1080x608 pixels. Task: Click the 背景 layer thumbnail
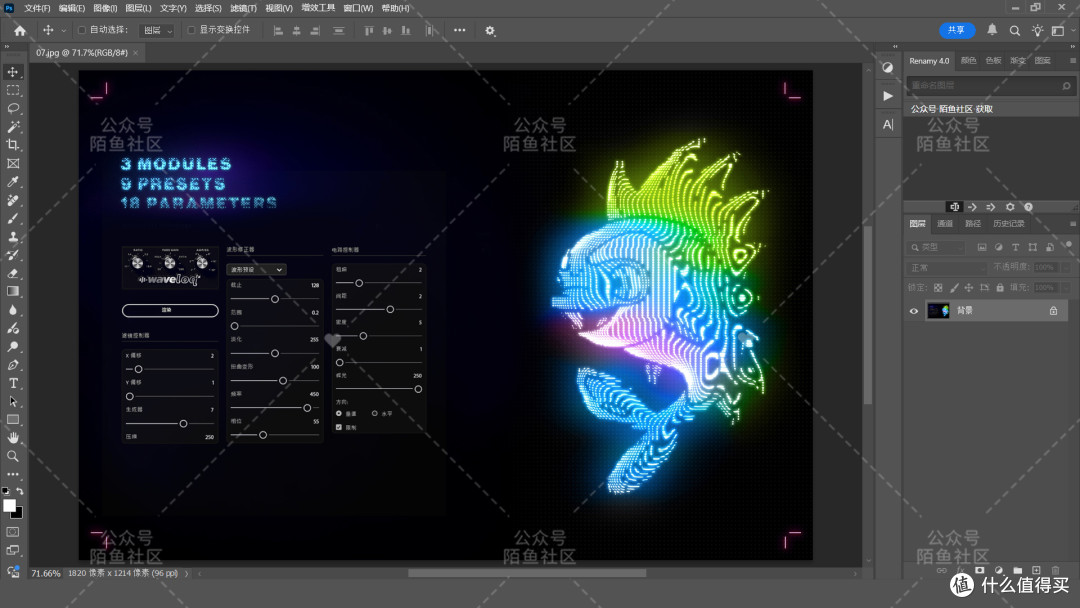pos(938,311)
